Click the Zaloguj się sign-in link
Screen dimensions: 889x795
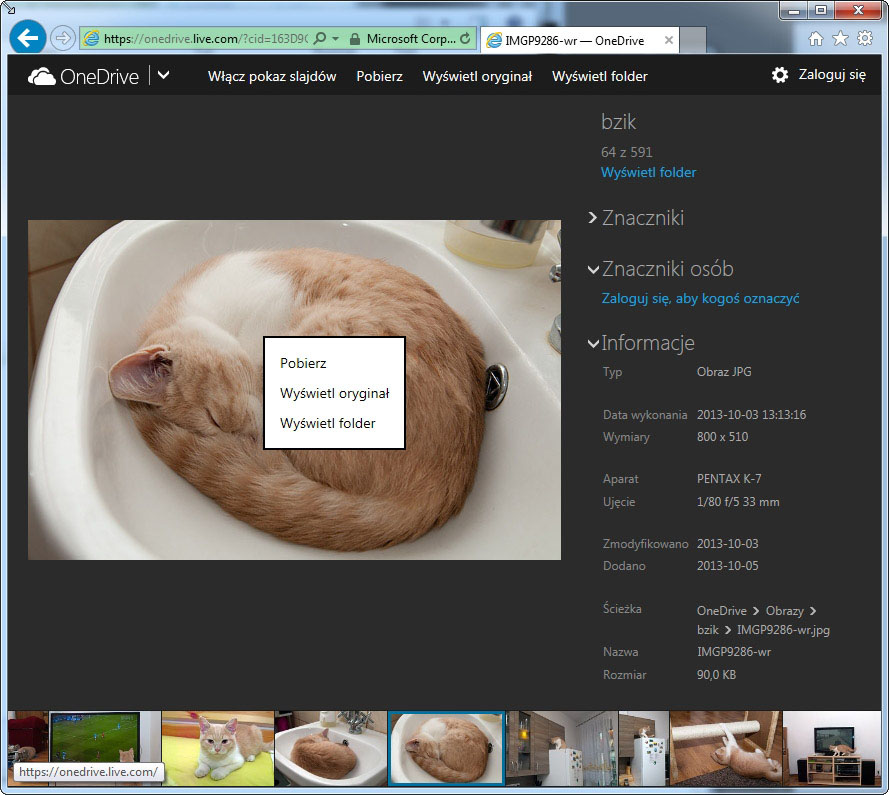point(832,75)
